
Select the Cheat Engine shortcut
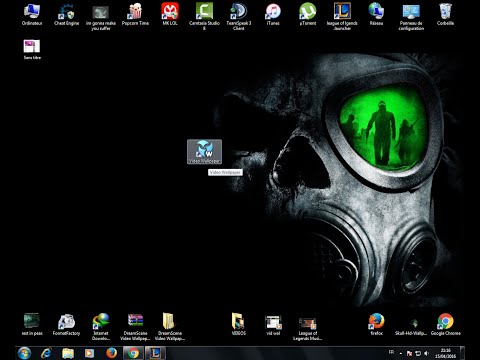66,15
